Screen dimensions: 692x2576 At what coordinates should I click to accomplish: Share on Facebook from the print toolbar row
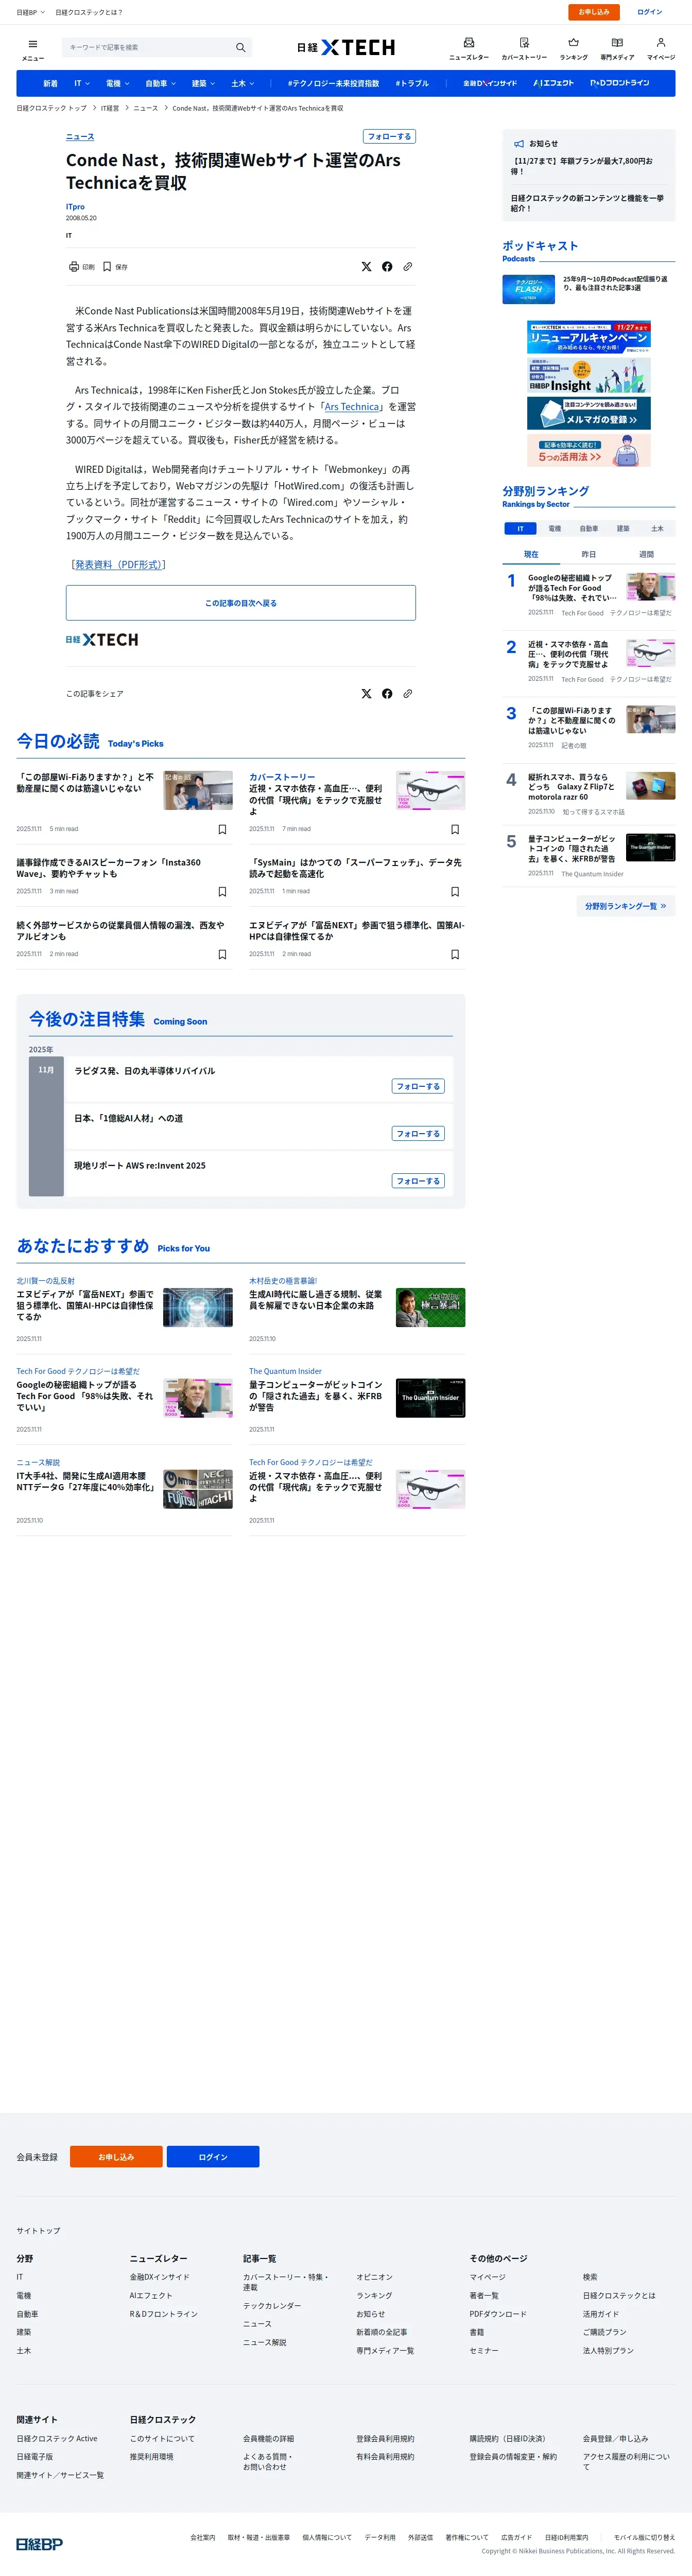(387, 267)
